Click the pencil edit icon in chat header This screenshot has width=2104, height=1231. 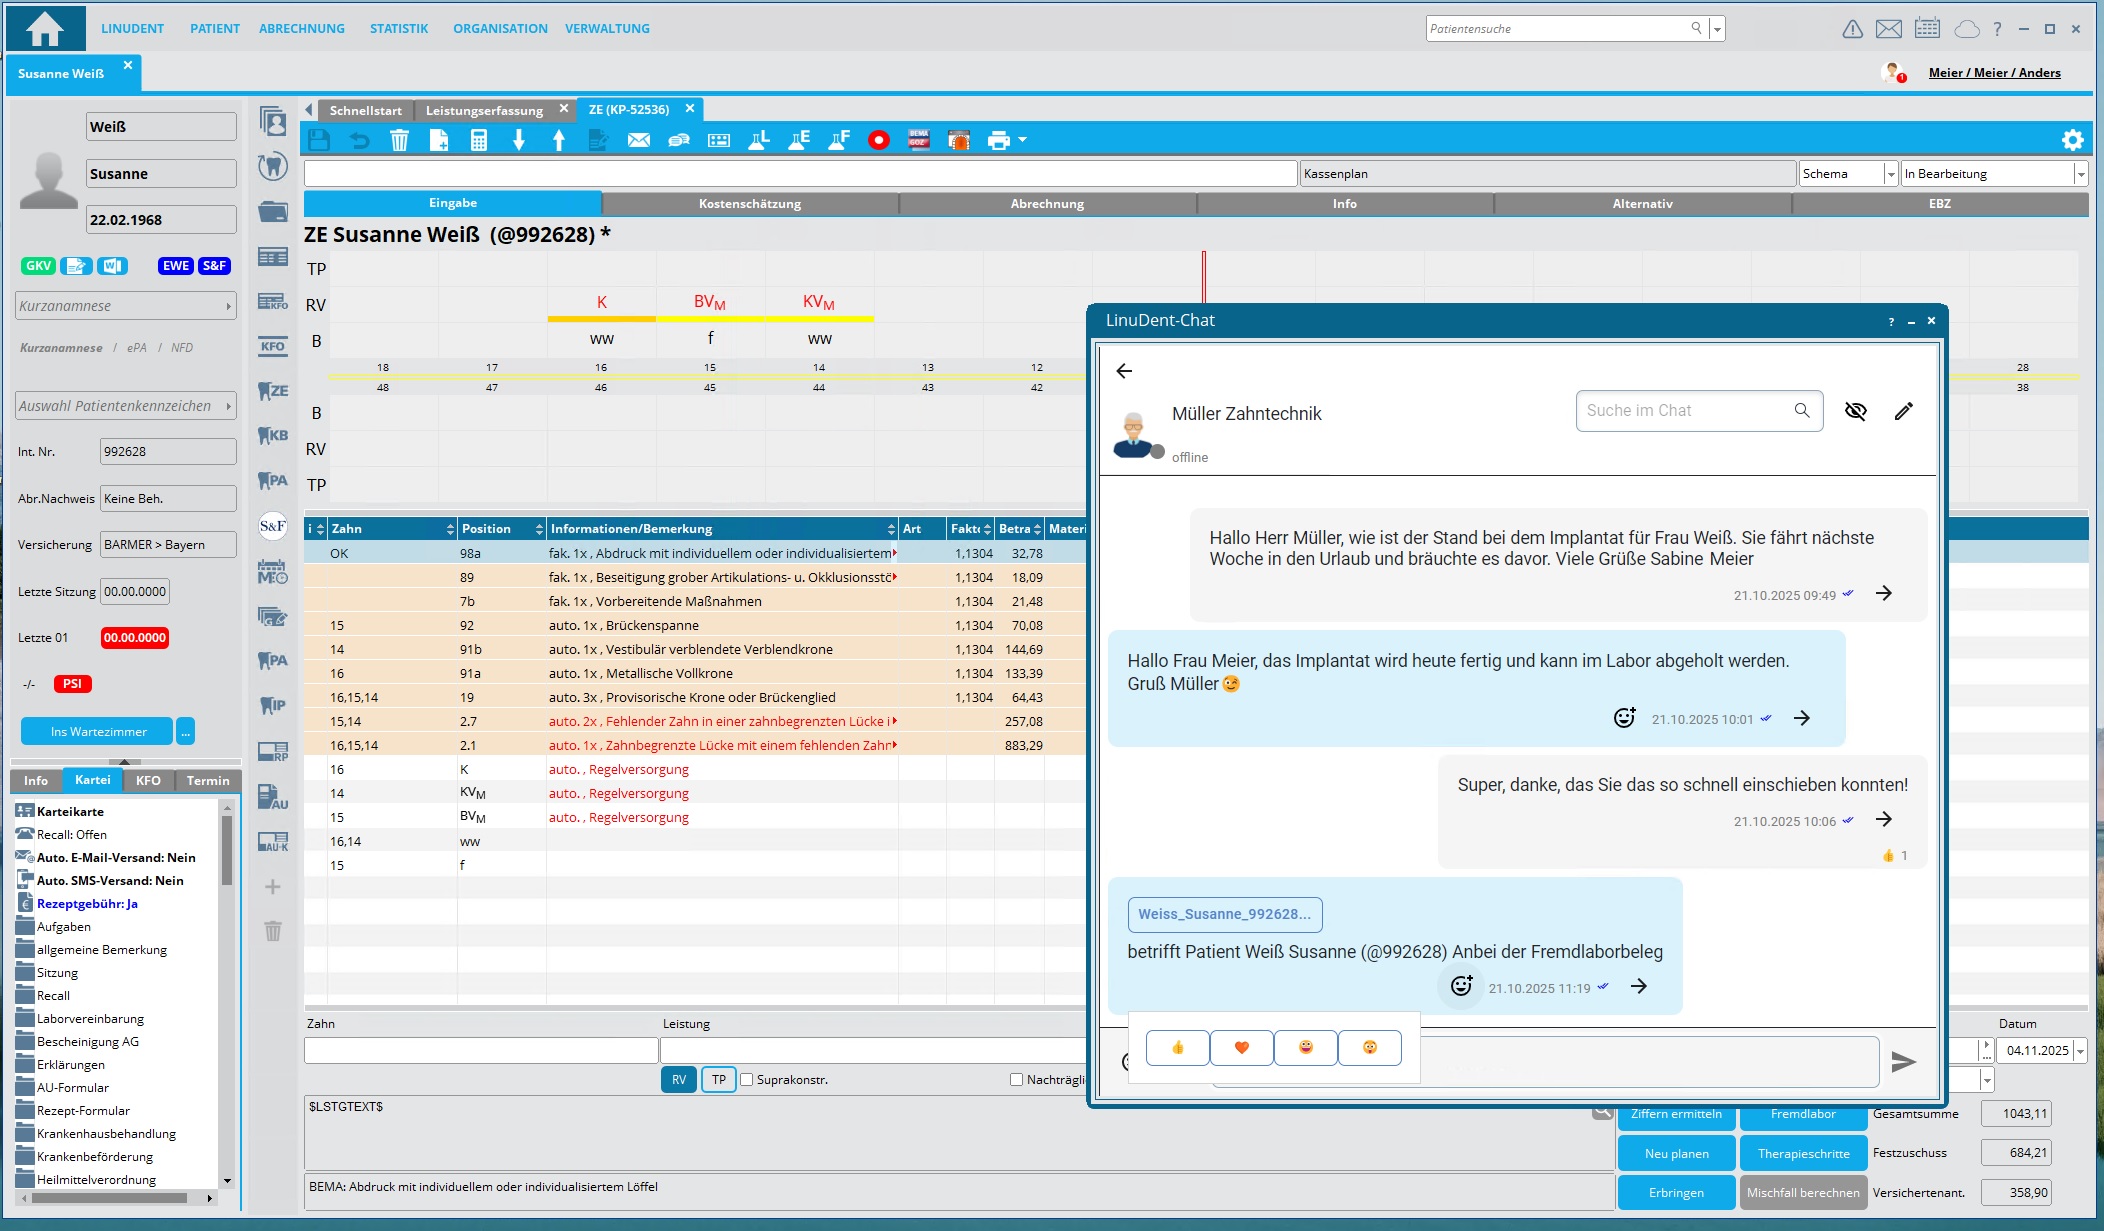pyautogui.click(x=1903, y=411)
